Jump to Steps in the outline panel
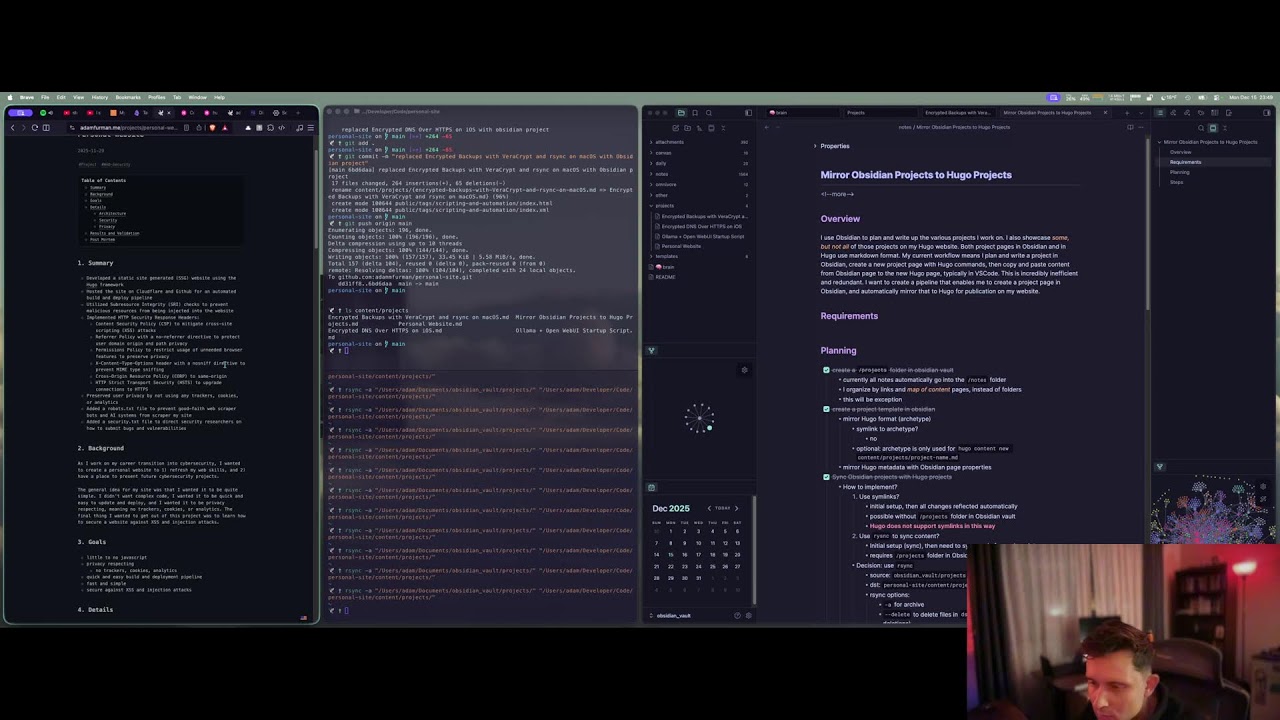 1177,182
